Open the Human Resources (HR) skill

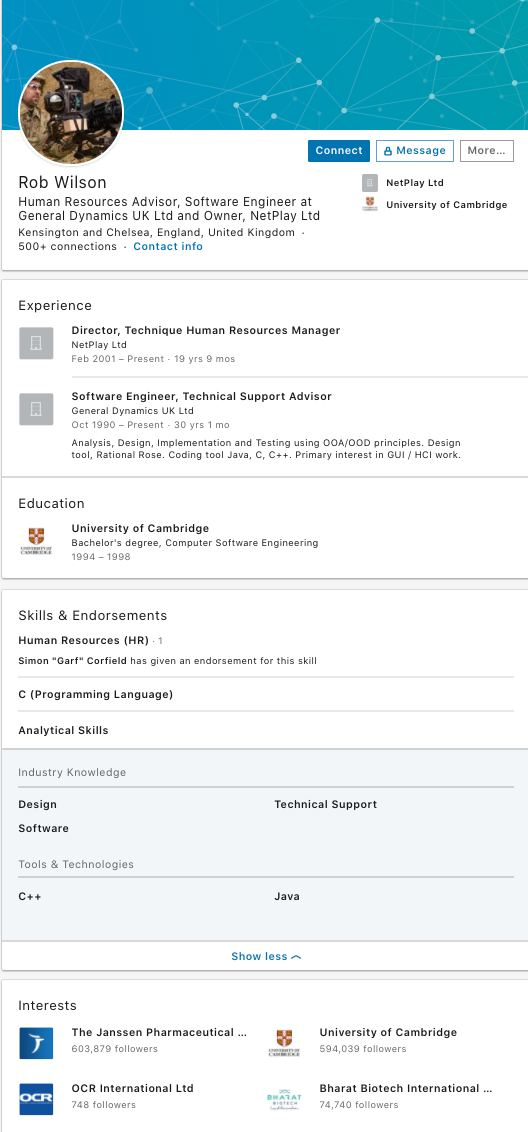83,640
